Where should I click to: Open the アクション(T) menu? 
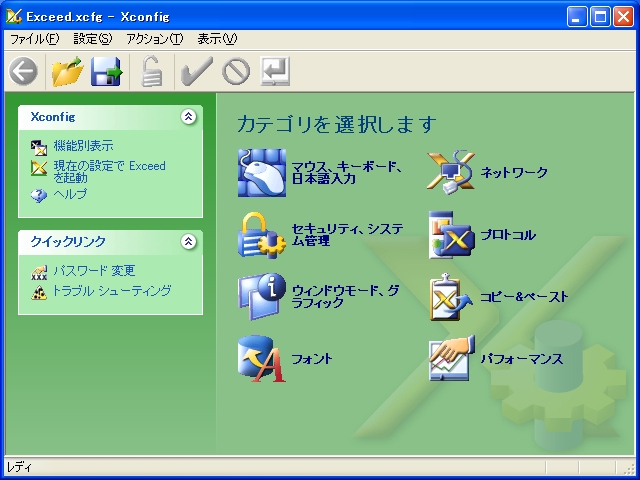click(x=155, y=39)
